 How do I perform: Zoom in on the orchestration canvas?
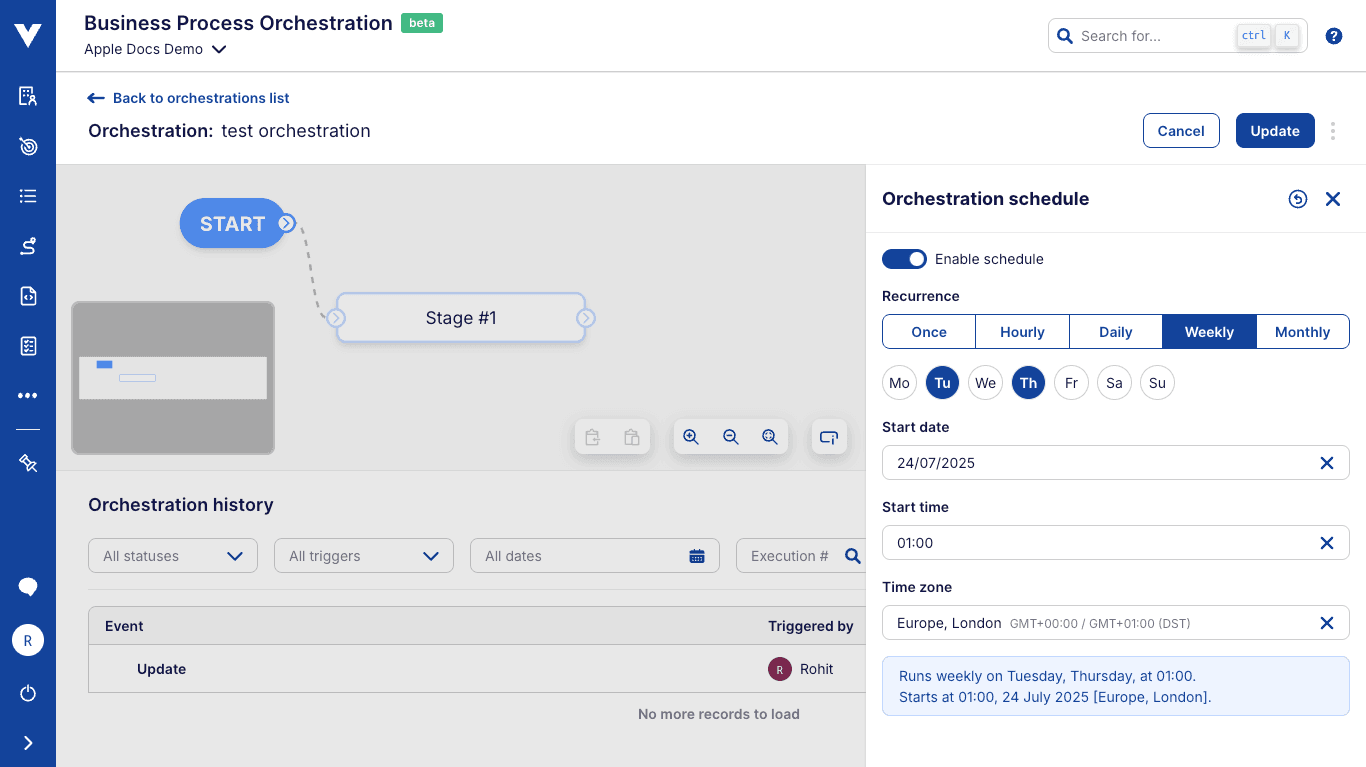(691, 436)
